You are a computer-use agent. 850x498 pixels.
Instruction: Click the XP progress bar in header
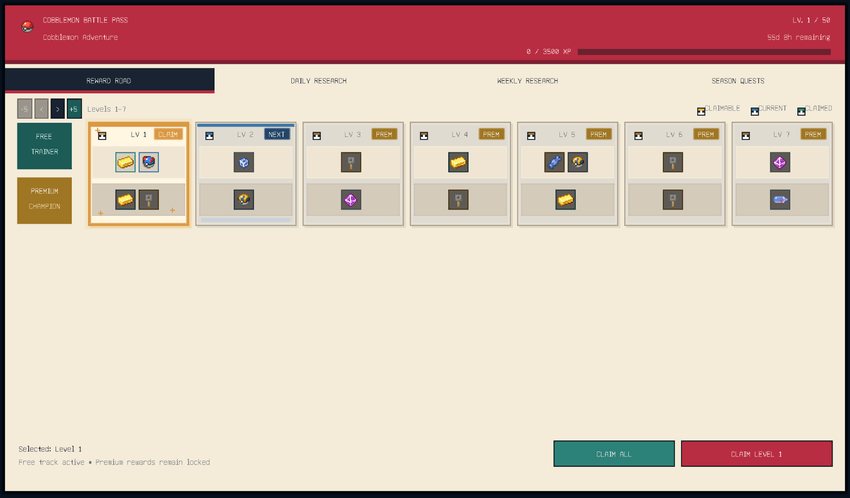(704, 51)
